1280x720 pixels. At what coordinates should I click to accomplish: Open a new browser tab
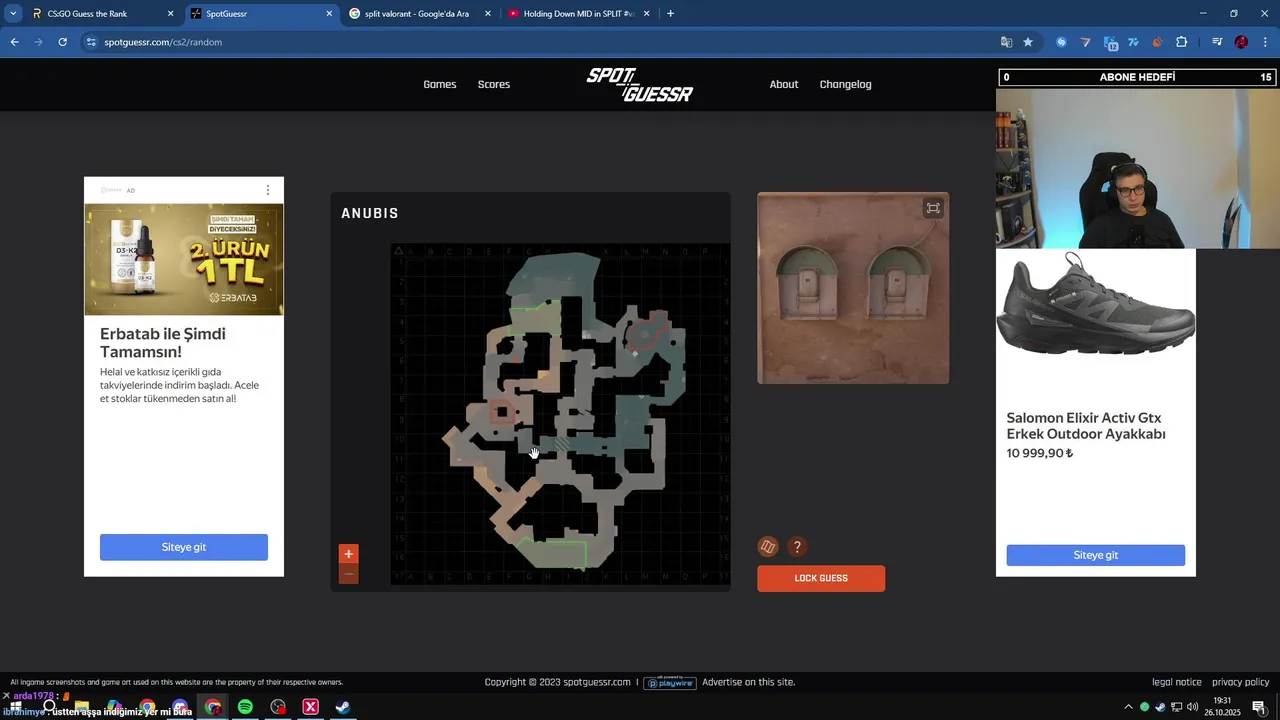pos(670,14)
